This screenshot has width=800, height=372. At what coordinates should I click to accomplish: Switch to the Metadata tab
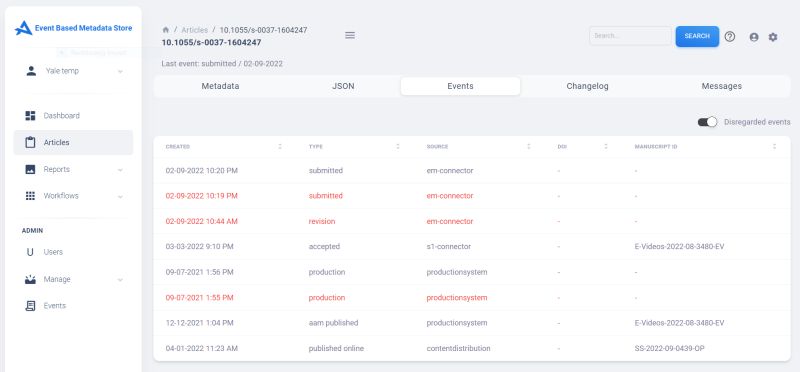[x=220, y=86]
